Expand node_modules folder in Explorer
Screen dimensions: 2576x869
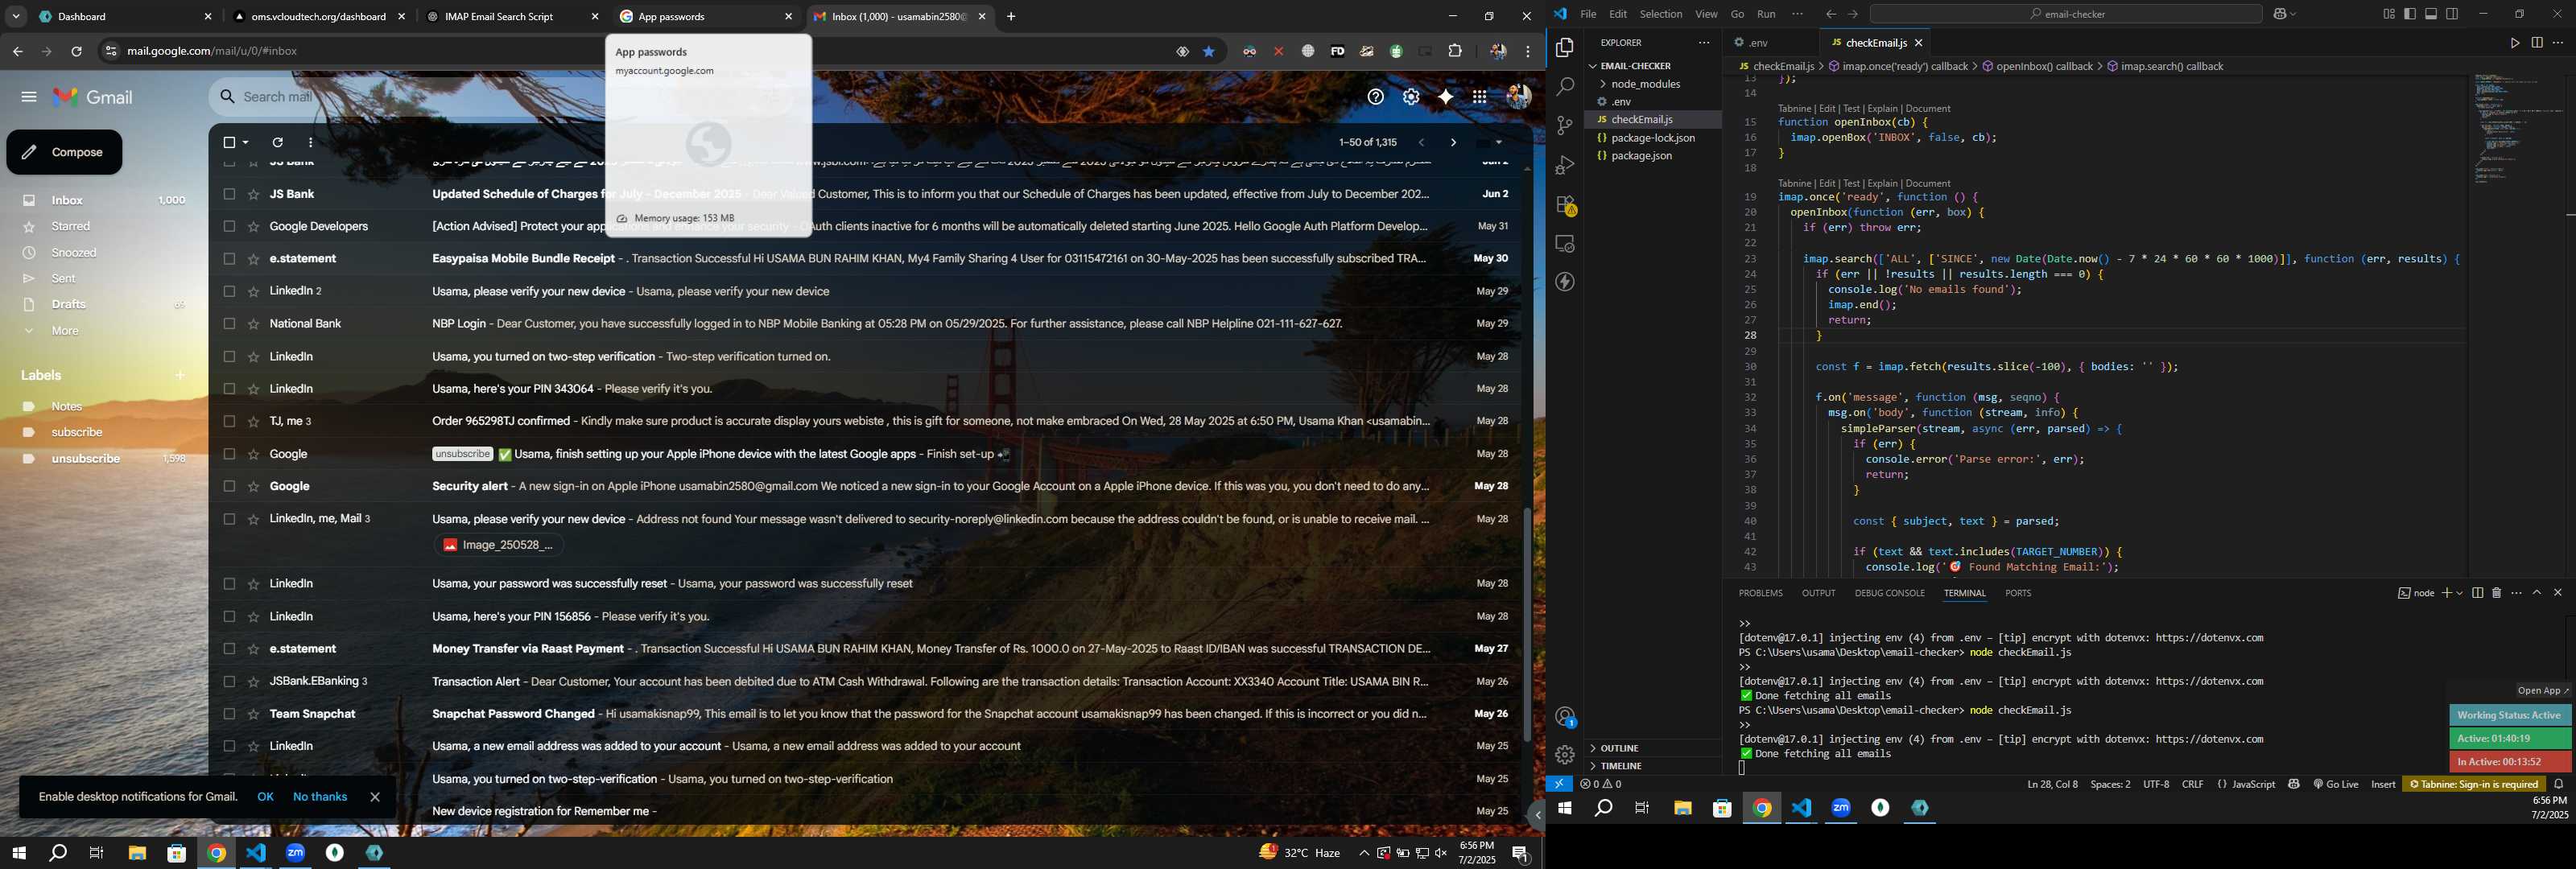pyautogui.click(x=1645, y=84)
